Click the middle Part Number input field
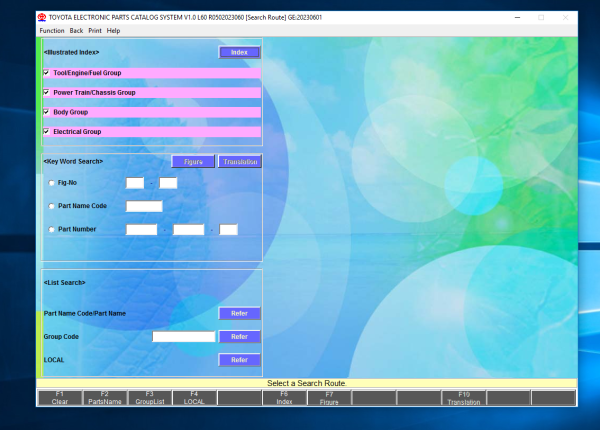The image size is (600, 430). tap(189, 230)
